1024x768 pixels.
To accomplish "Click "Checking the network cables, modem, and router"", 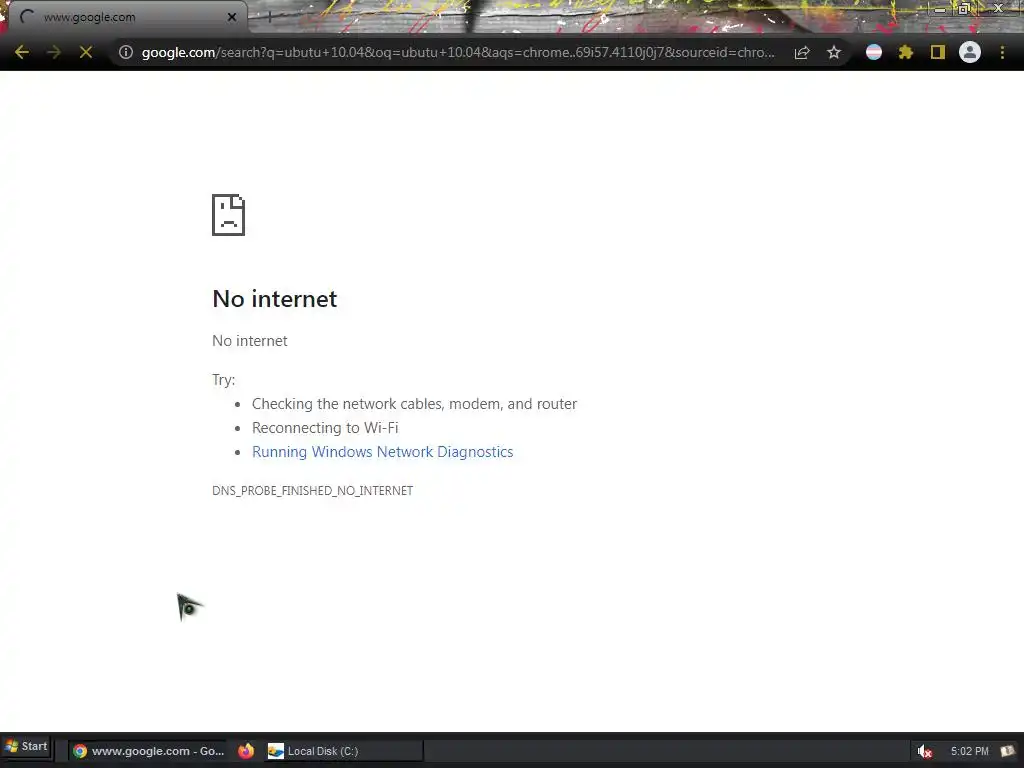I will click(x=414, y=404).
